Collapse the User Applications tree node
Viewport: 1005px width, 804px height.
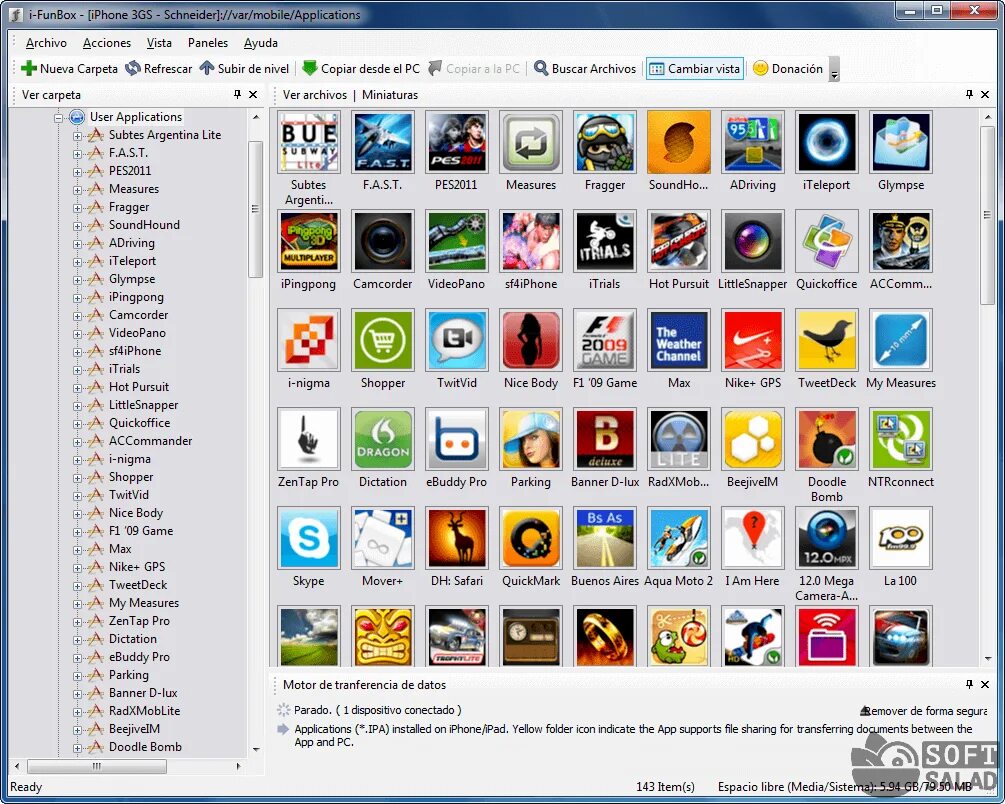58,117
